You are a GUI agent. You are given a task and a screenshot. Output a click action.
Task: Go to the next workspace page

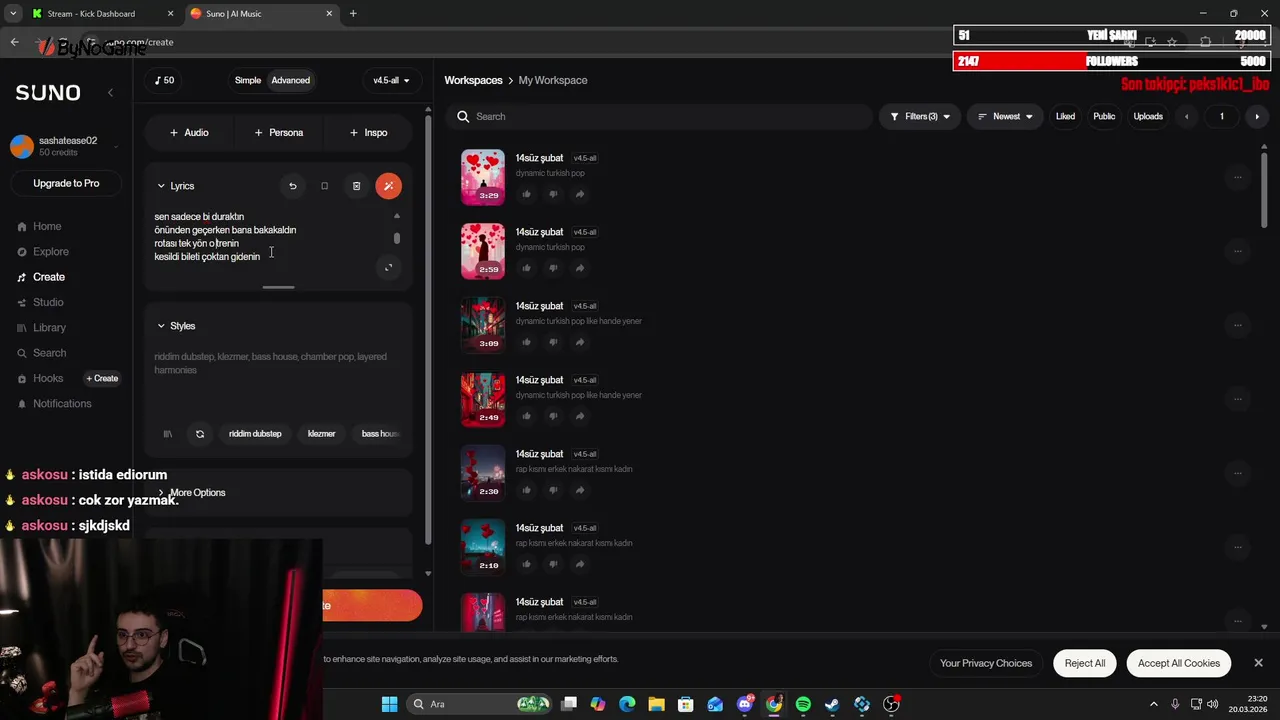1257,117
